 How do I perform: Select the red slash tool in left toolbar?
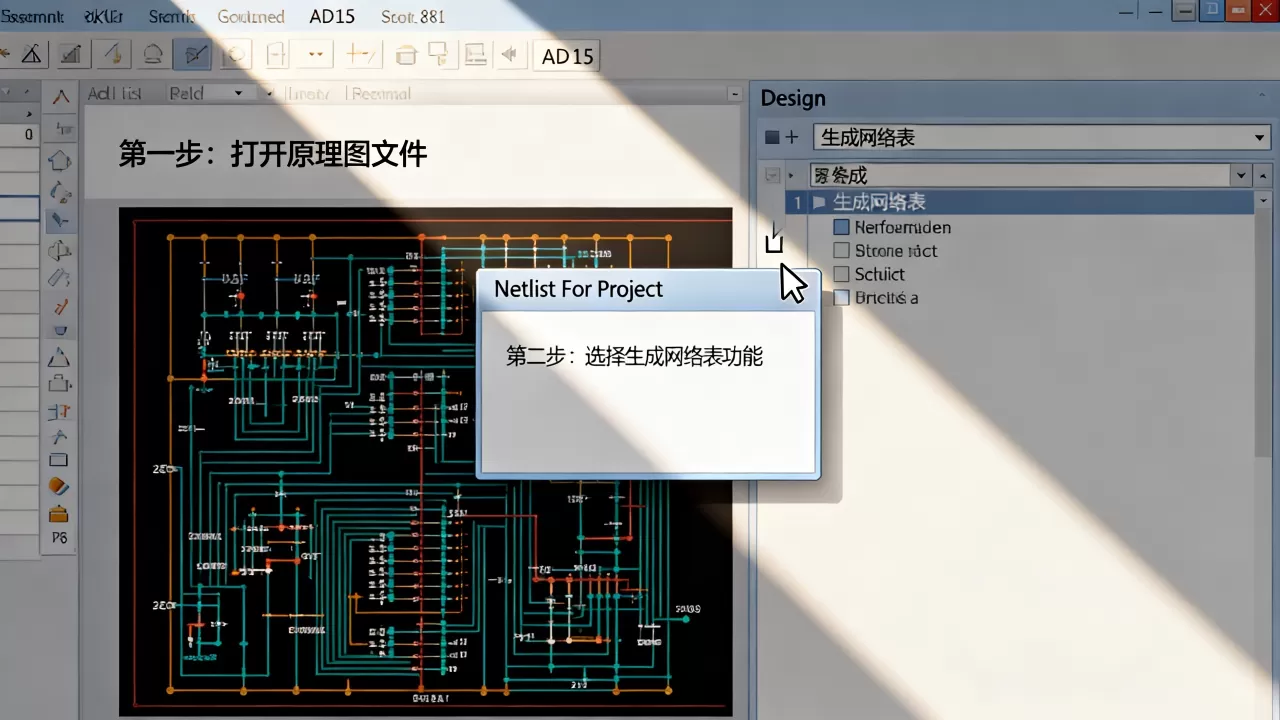tap(60, 306)
